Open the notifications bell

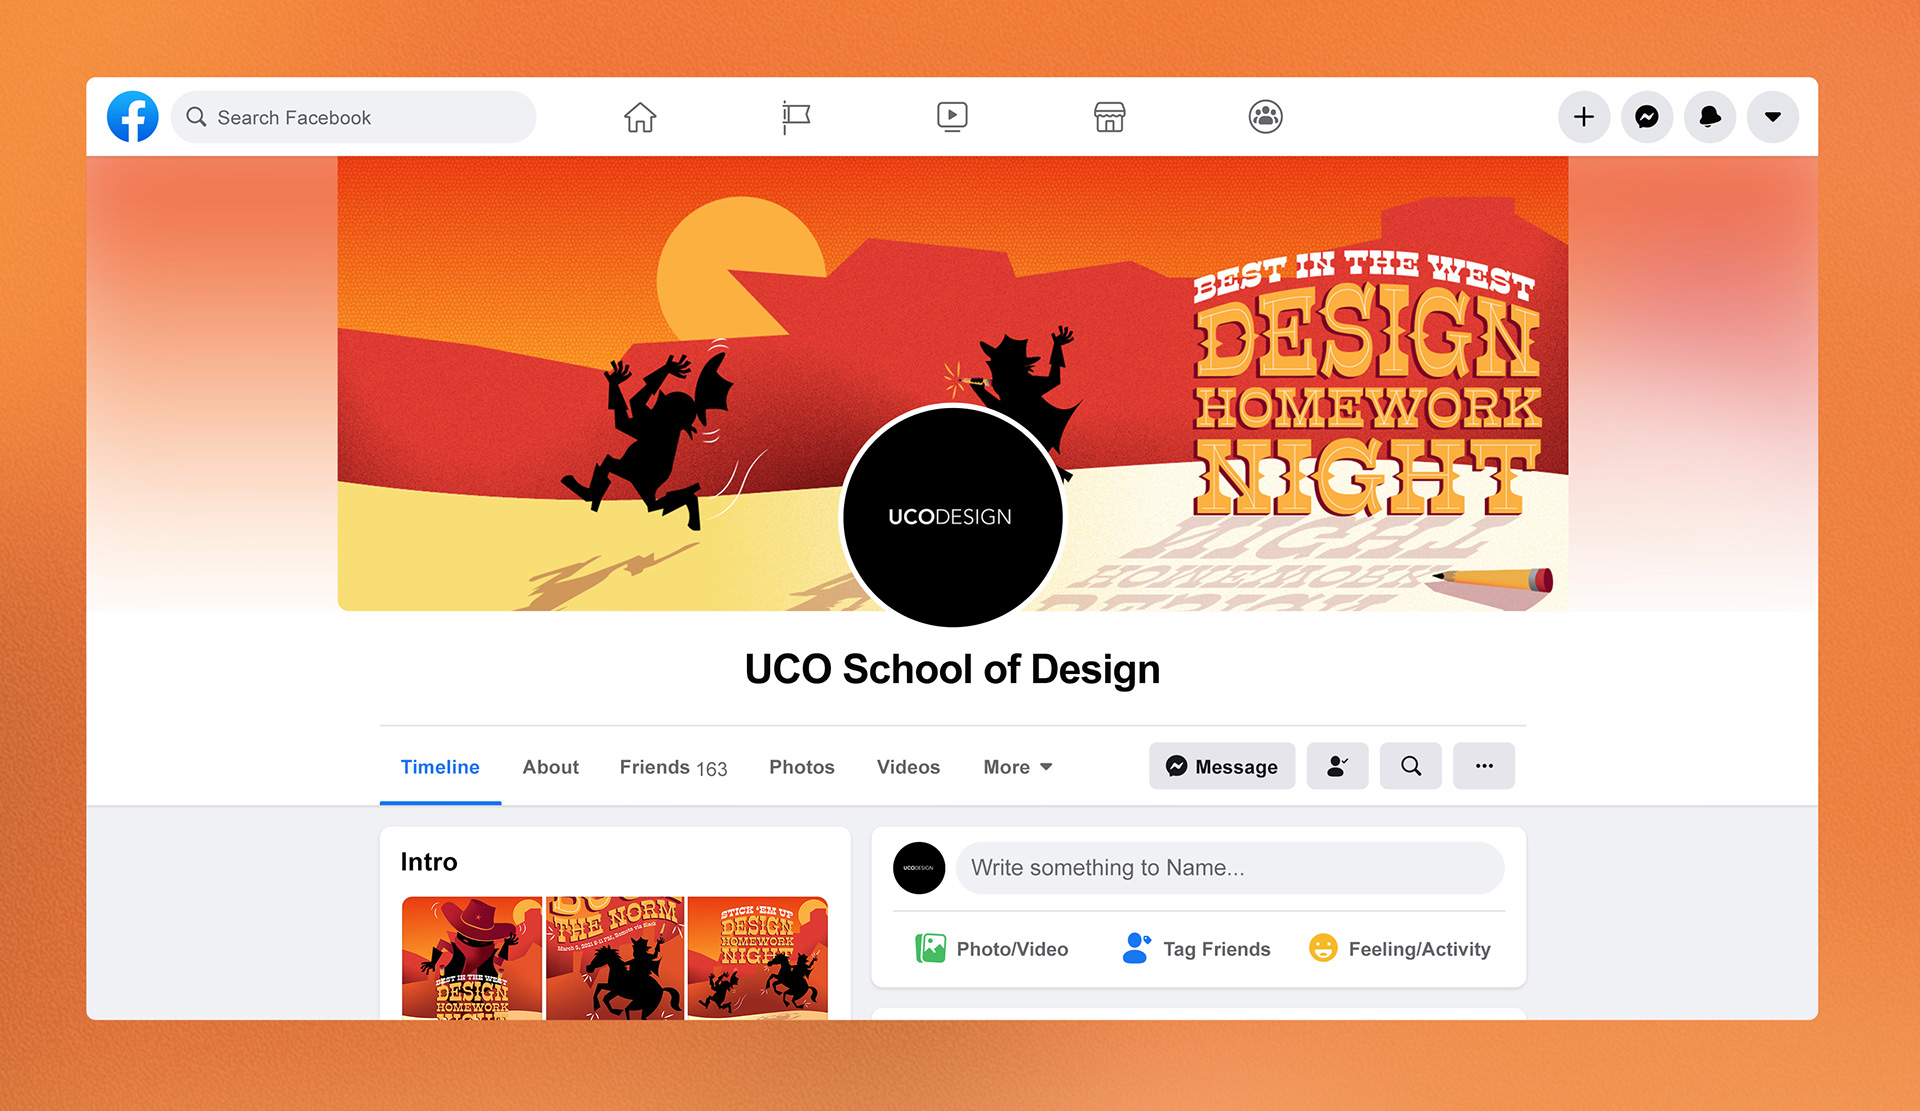point(1710,117)
